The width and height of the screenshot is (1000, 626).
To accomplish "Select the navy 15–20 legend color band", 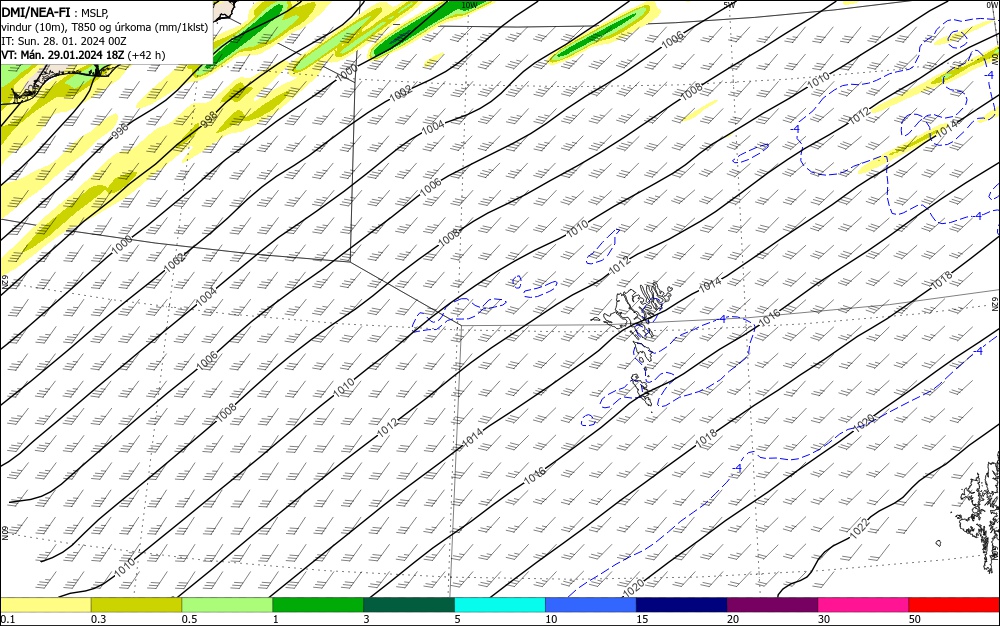I will [681, 605].
